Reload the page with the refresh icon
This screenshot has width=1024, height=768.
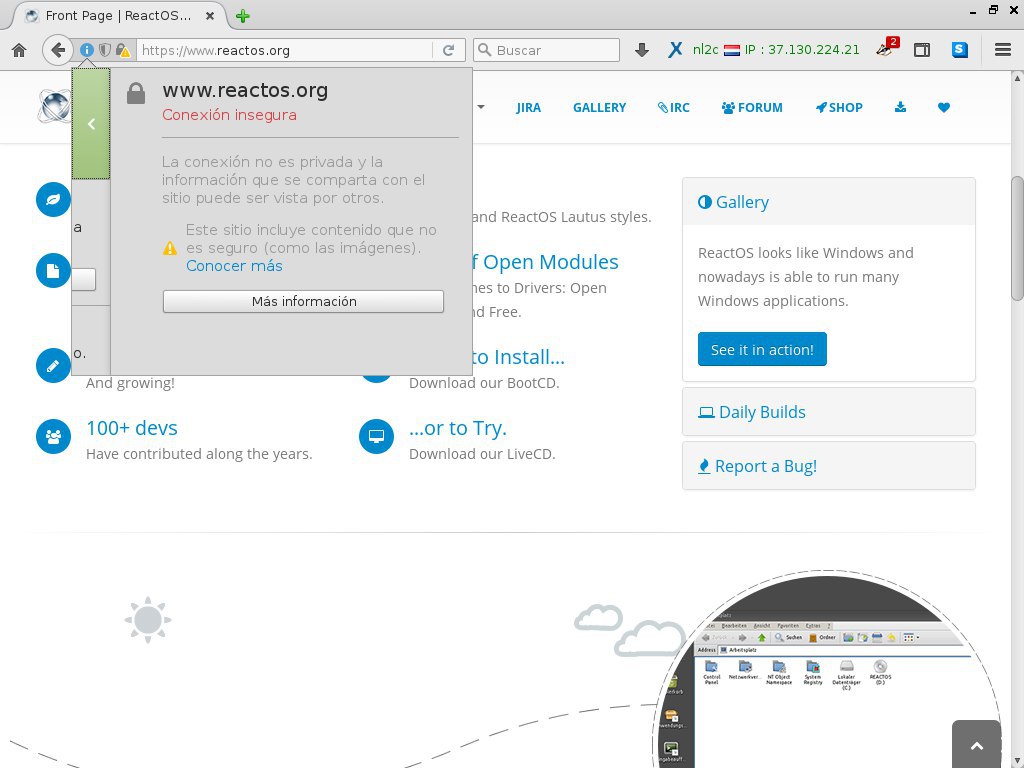[449, 50]
